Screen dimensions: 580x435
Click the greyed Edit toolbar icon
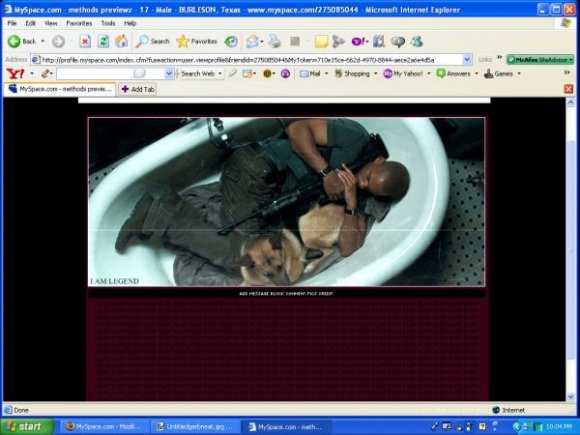(x=295, y=41)
